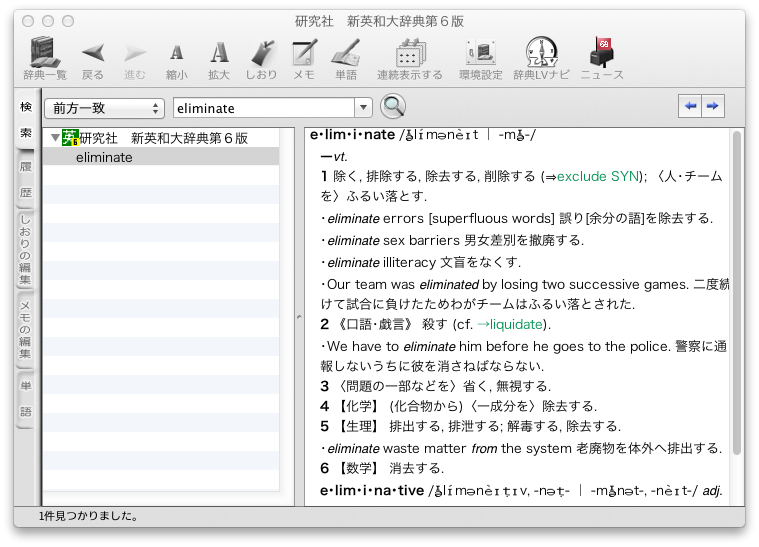The width and height of the screenshot is (759, 547).
Task: Launch 辞典LVナビ navigator
Action: 541,58
